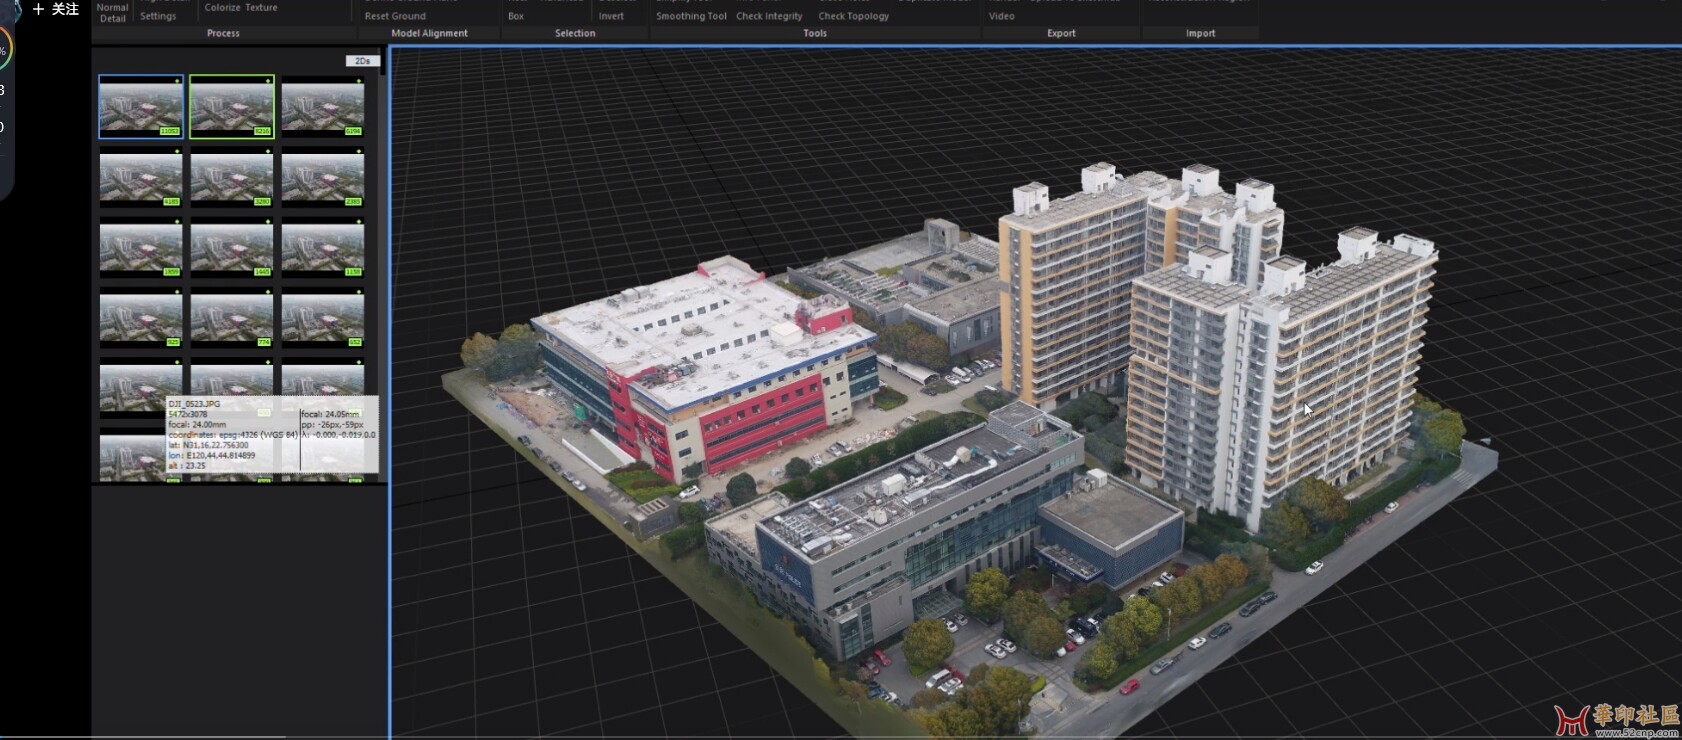The width and height of the screenshot is (1682, 740).
Task: Run the Texture process
Action: (261, 7)
